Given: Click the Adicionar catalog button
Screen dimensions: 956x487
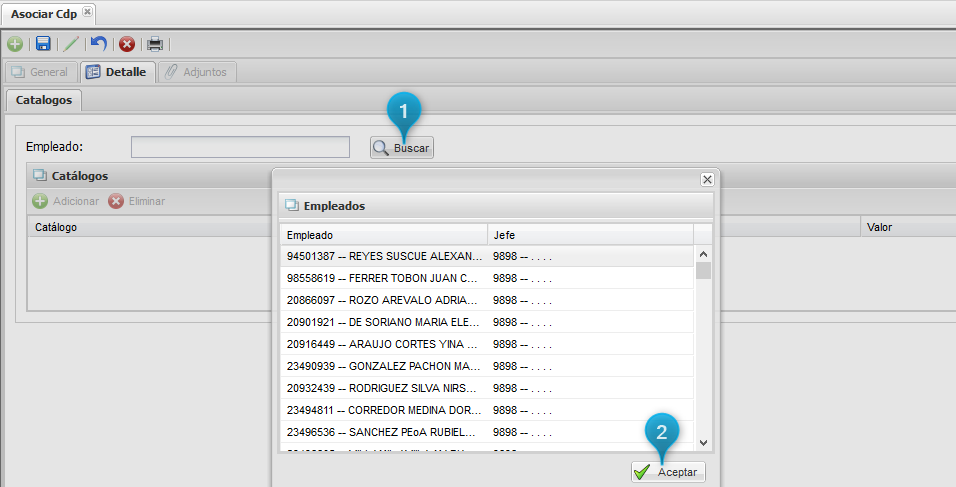Looking at the screenshot, I should [66, 201].
